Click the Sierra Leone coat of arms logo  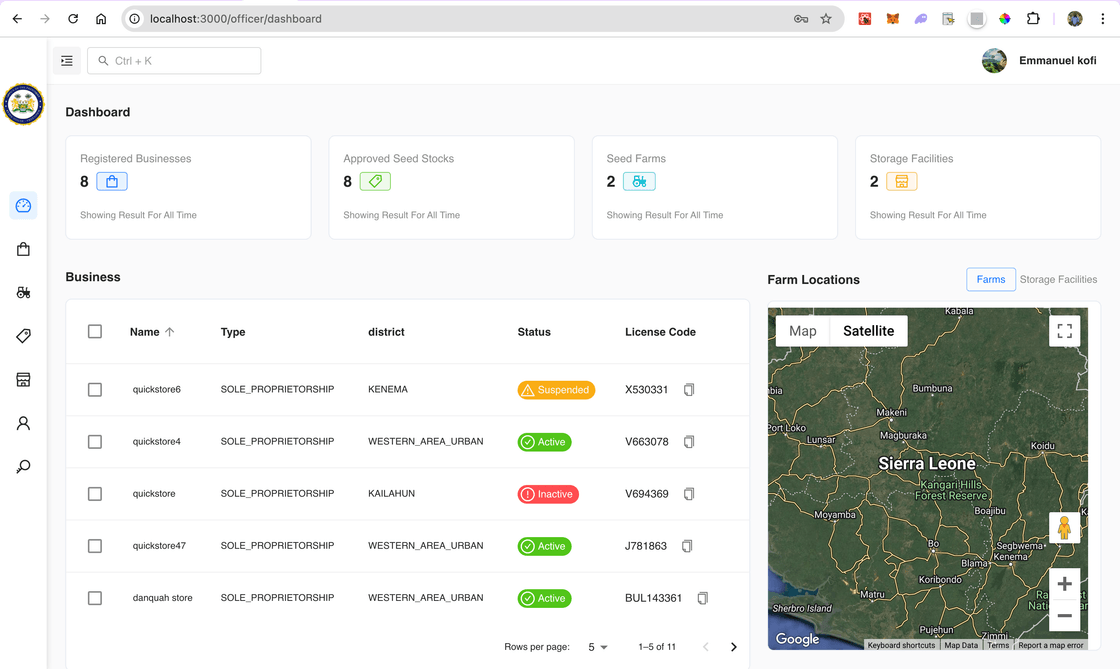point(24,104)
